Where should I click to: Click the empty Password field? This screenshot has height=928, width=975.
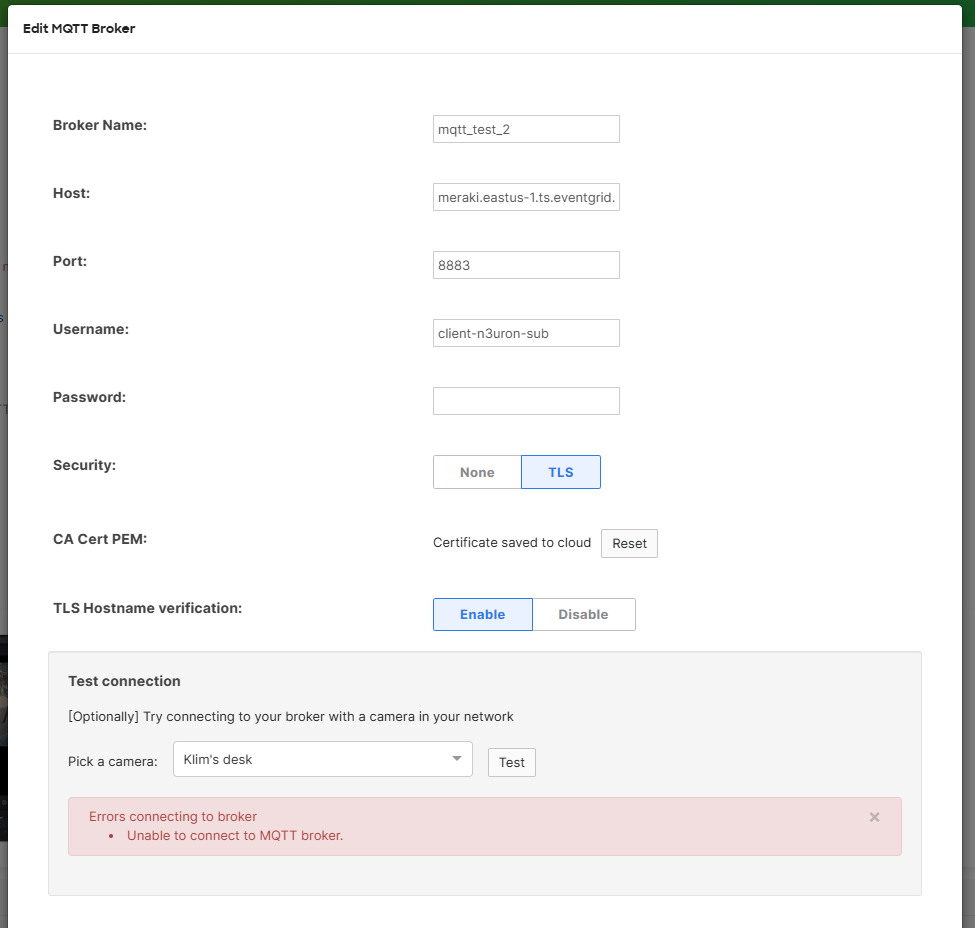pos(526,401)
